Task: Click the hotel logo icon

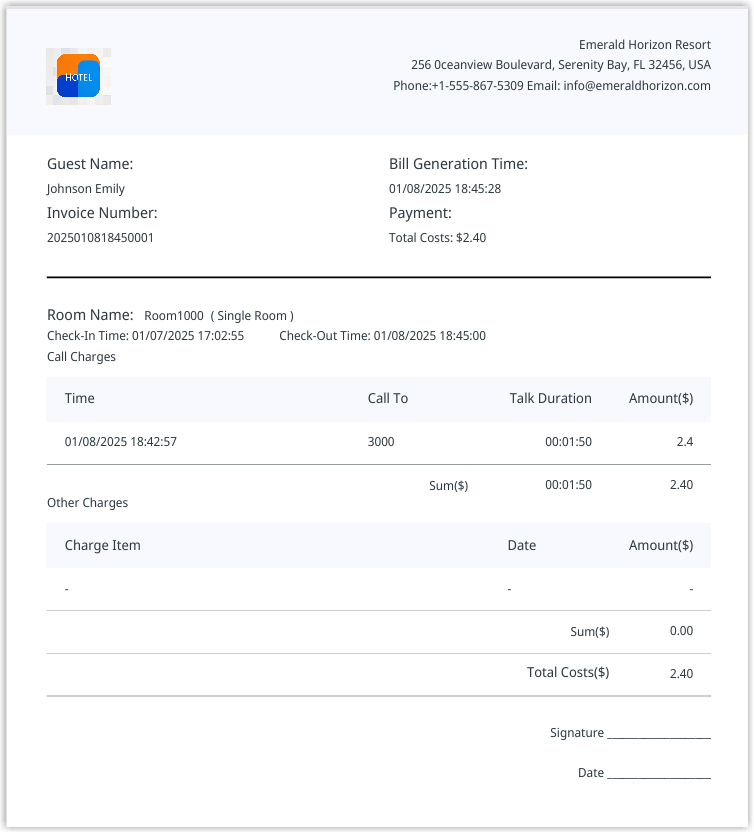Action: pos(78,76)
